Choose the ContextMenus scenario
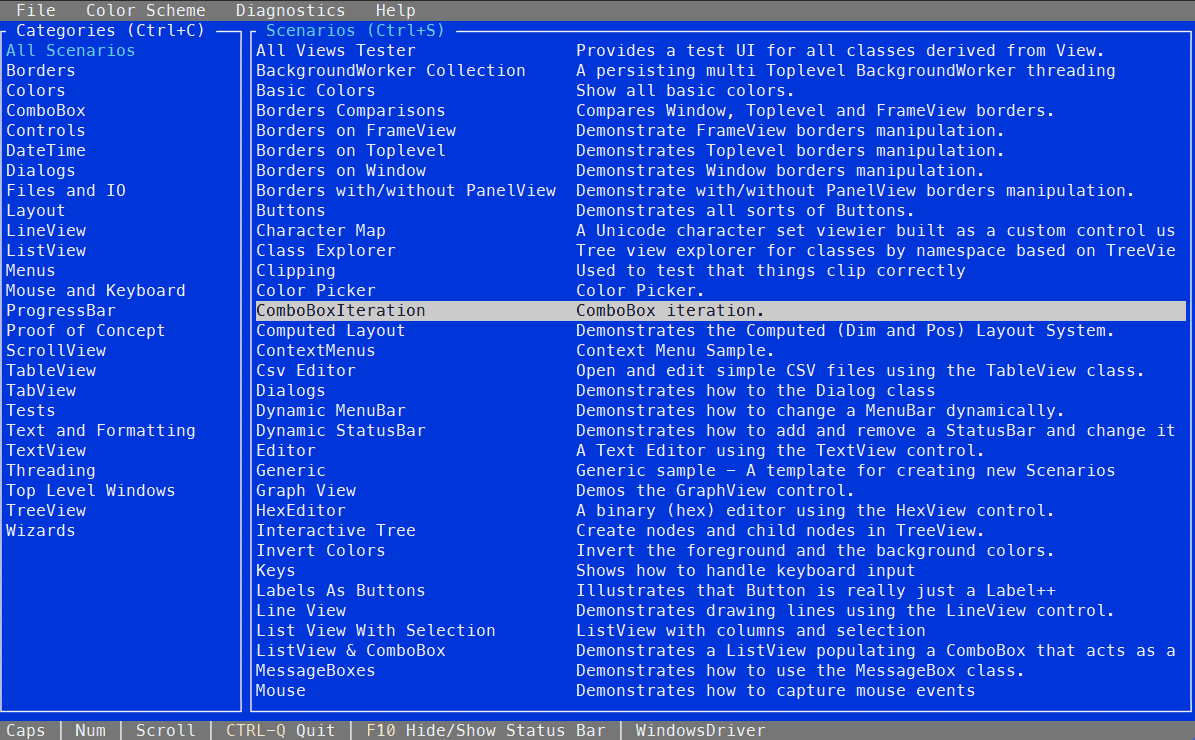Image resolution: width=1195 pixels, height=740 pixels. (316, 351)
